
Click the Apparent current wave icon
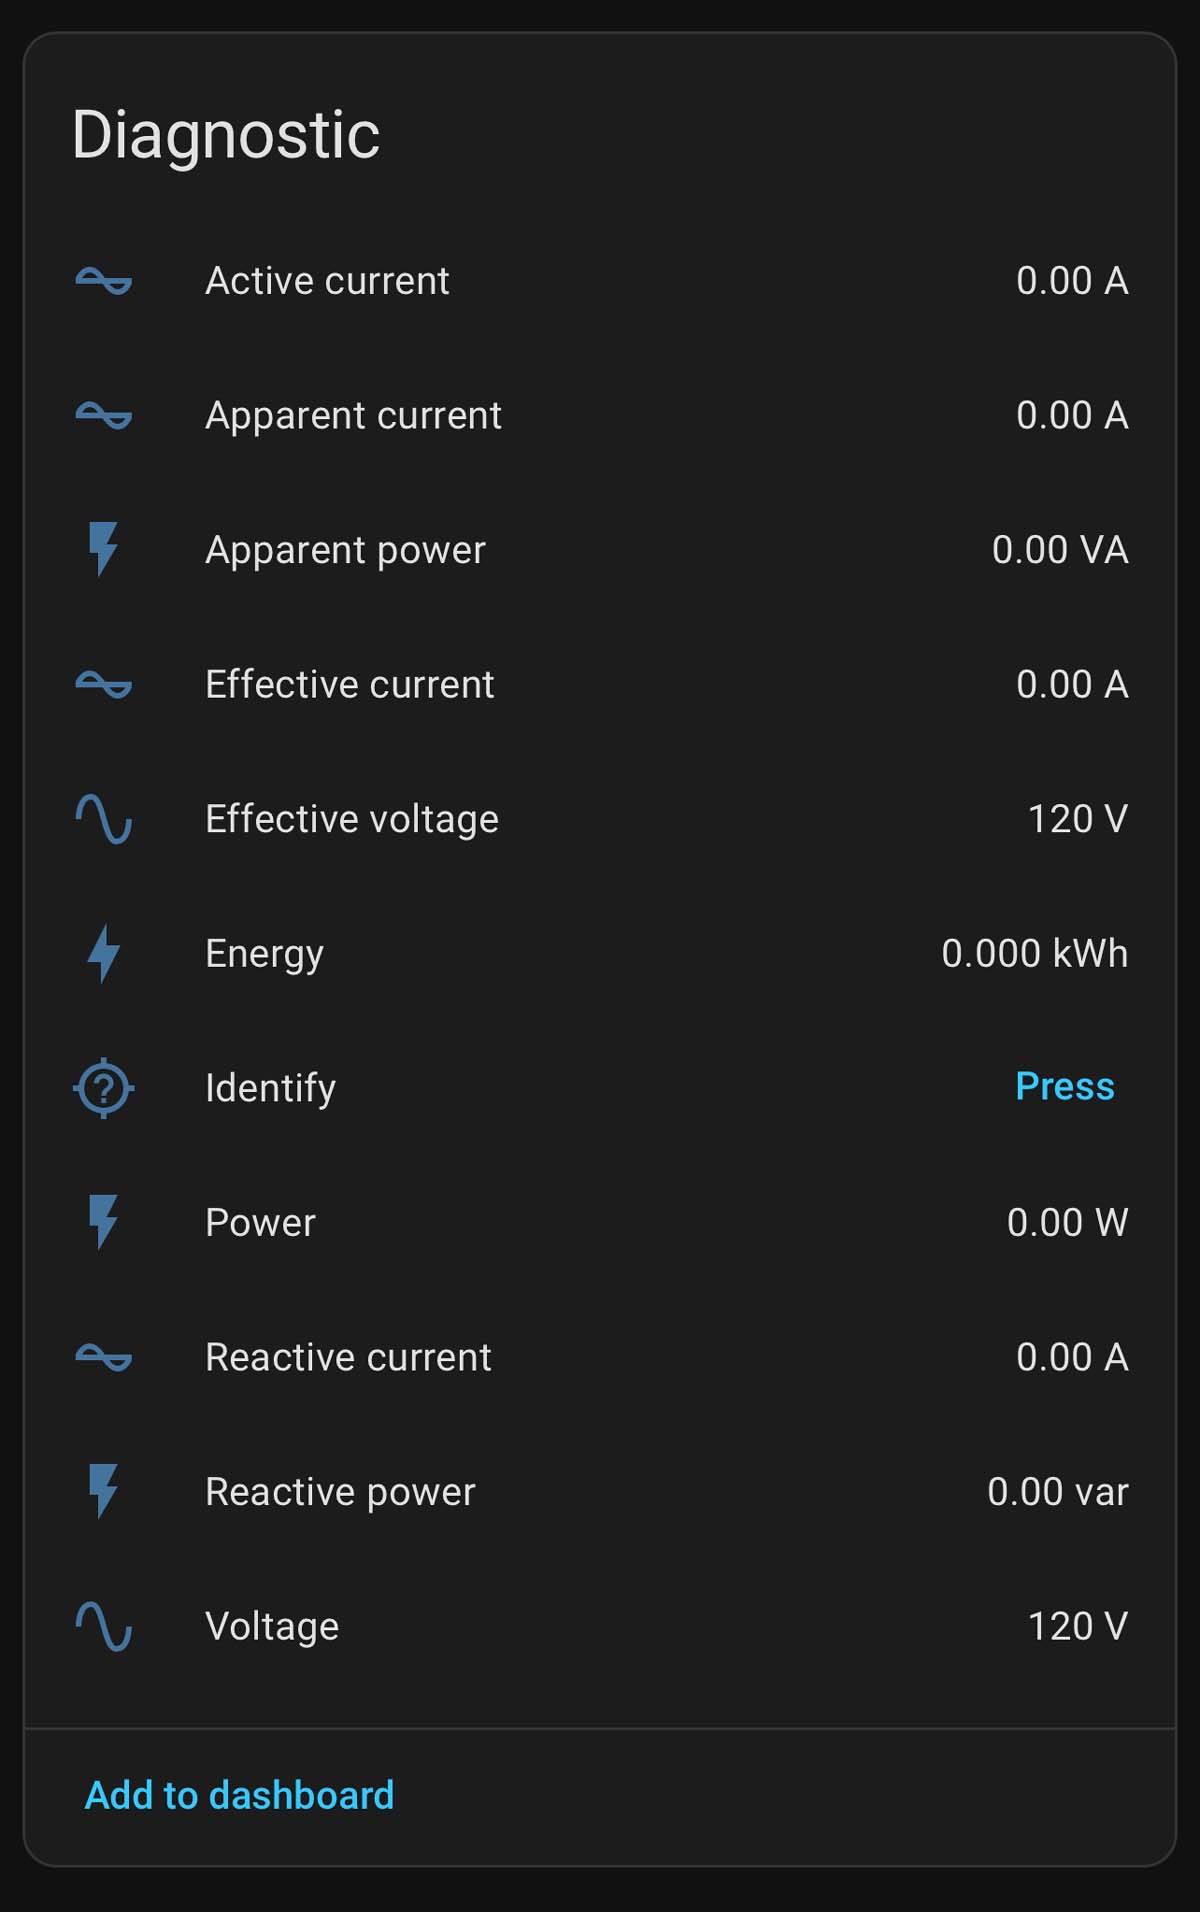point(104,415)
